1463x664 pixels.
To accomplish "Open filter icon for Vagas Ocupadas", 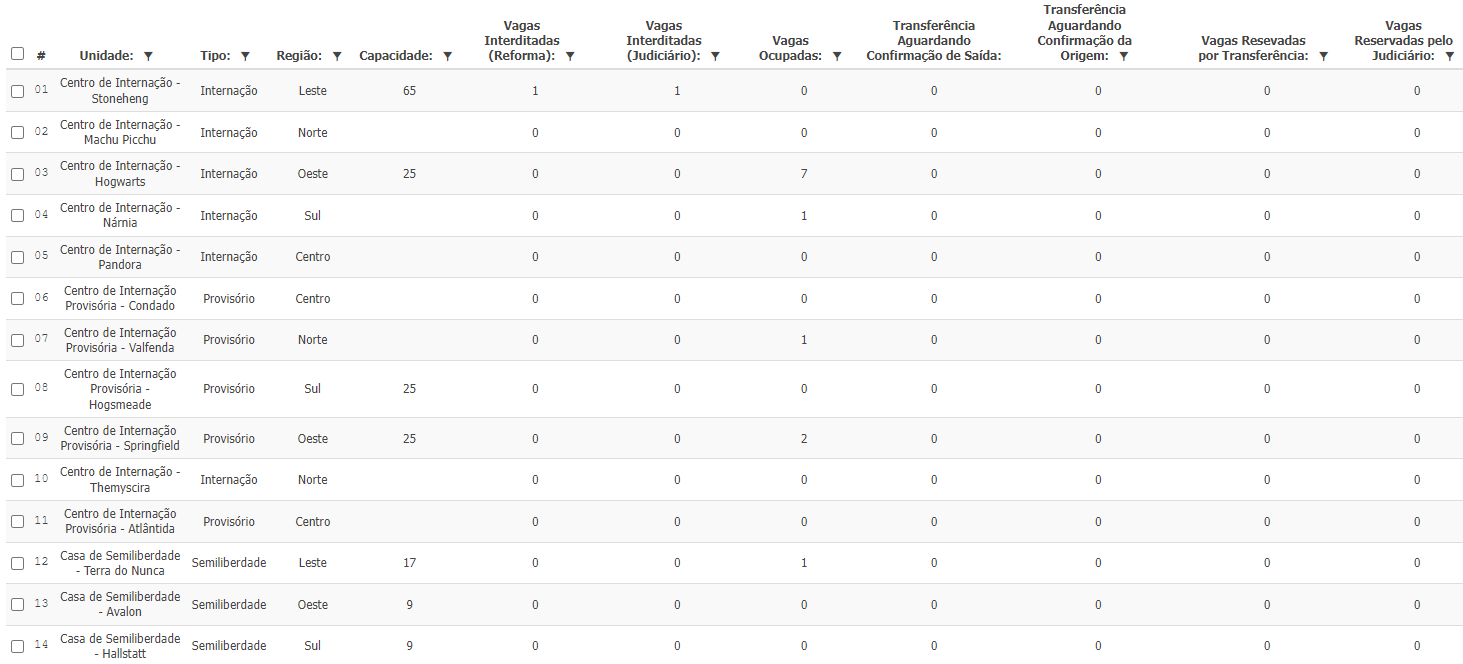I will [x=837, y=57].
